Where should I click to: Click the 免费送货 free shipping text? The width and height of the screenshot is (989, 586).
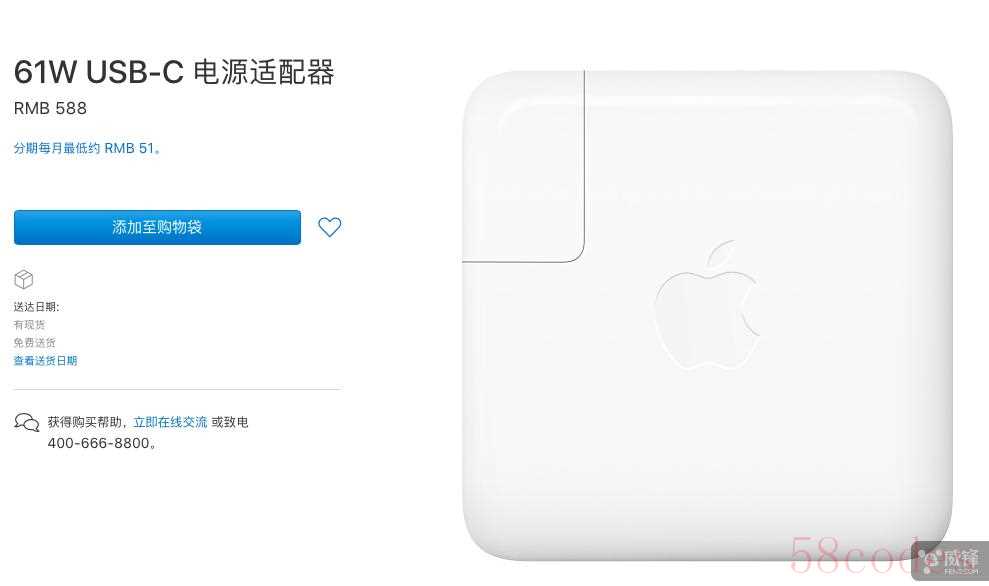(35, 343)
